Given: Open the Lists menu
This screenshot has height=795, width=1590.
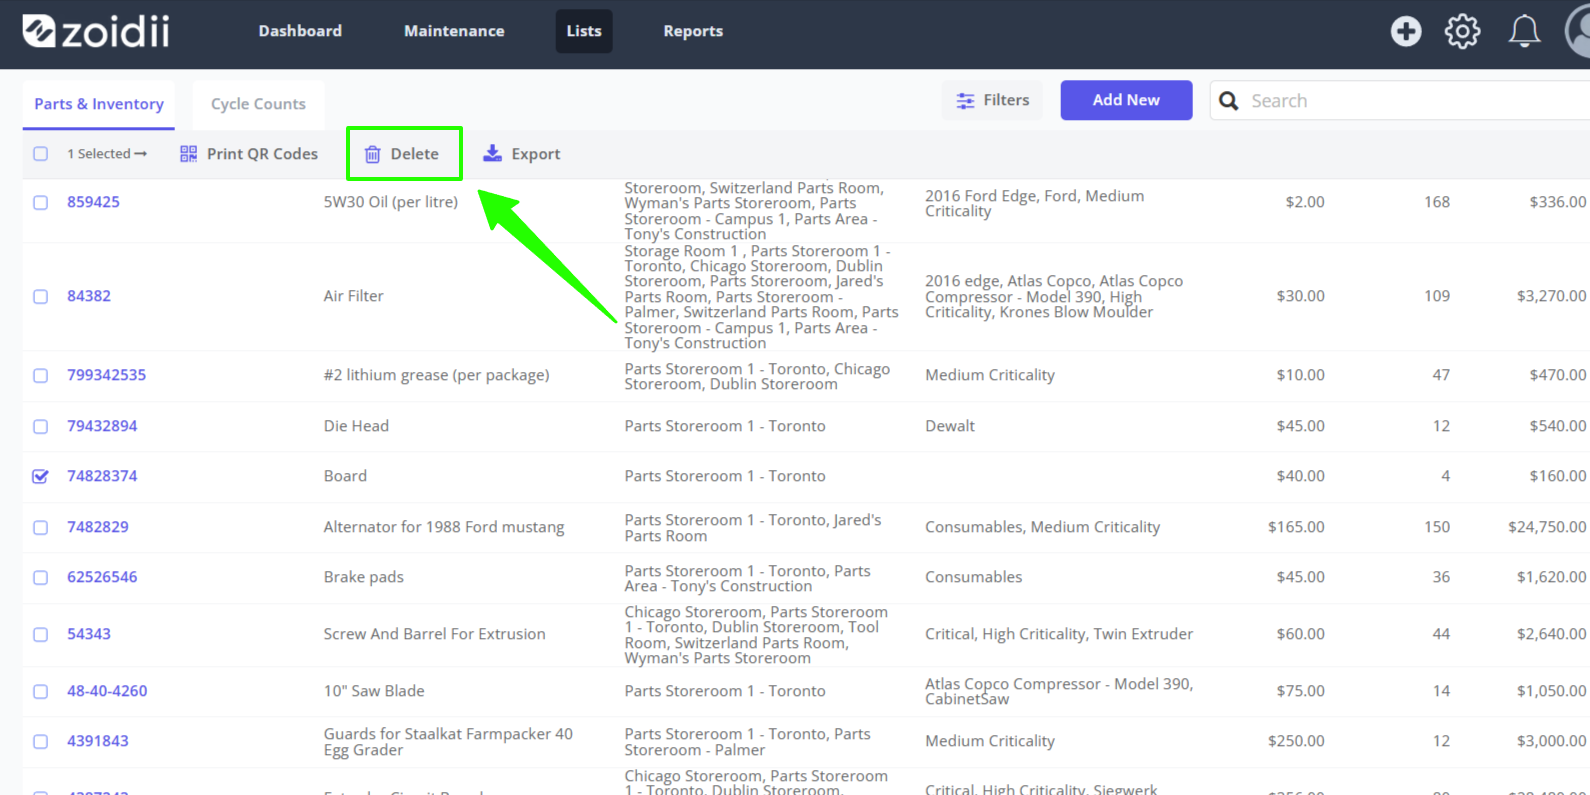Looking at the screenshot, I should 584,31.
